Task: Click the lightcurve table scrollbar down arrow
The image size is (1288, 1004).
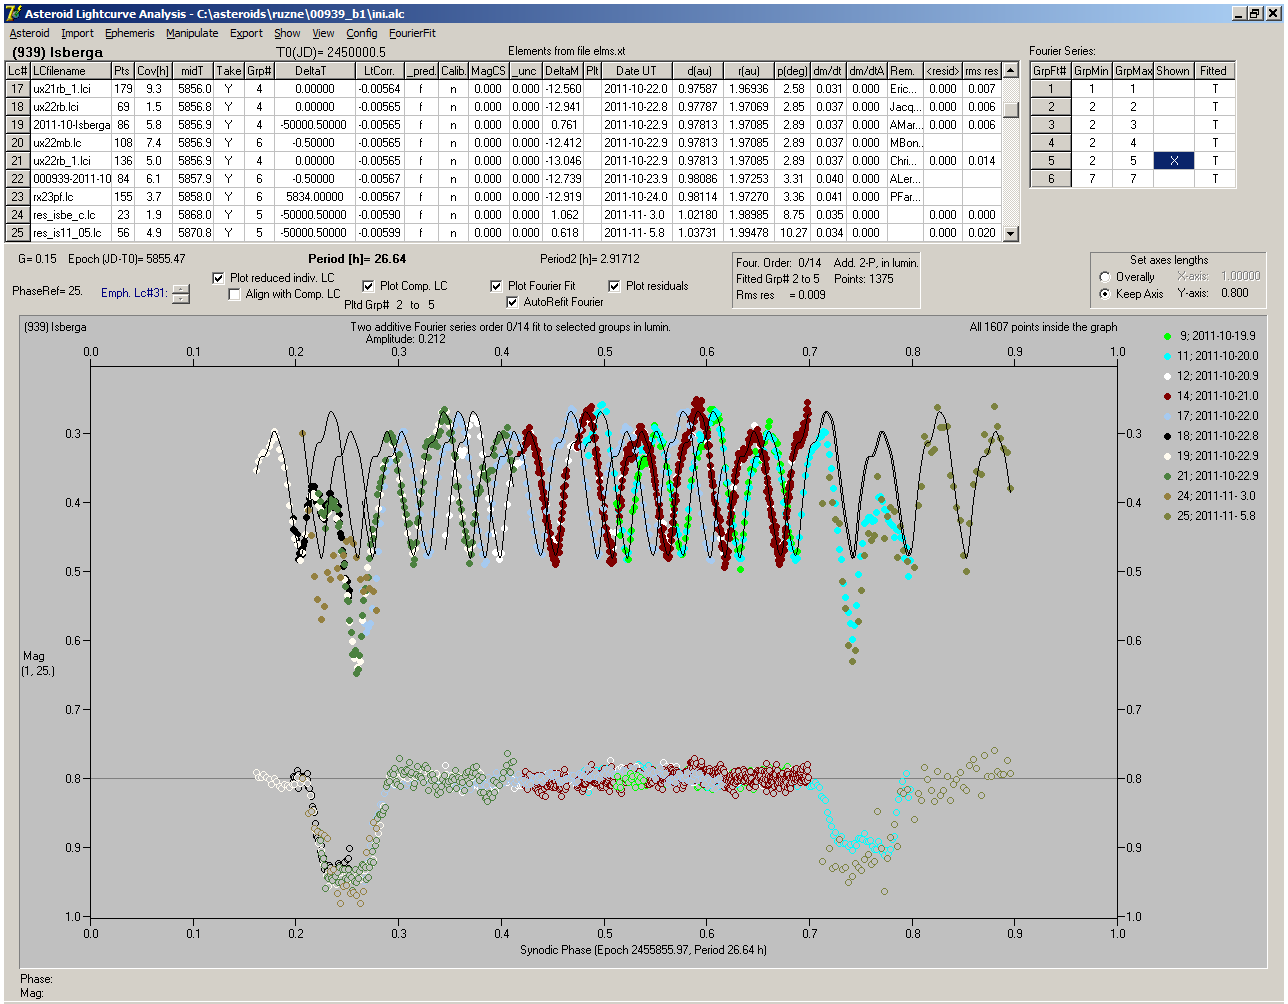Action: point(1011,234)
